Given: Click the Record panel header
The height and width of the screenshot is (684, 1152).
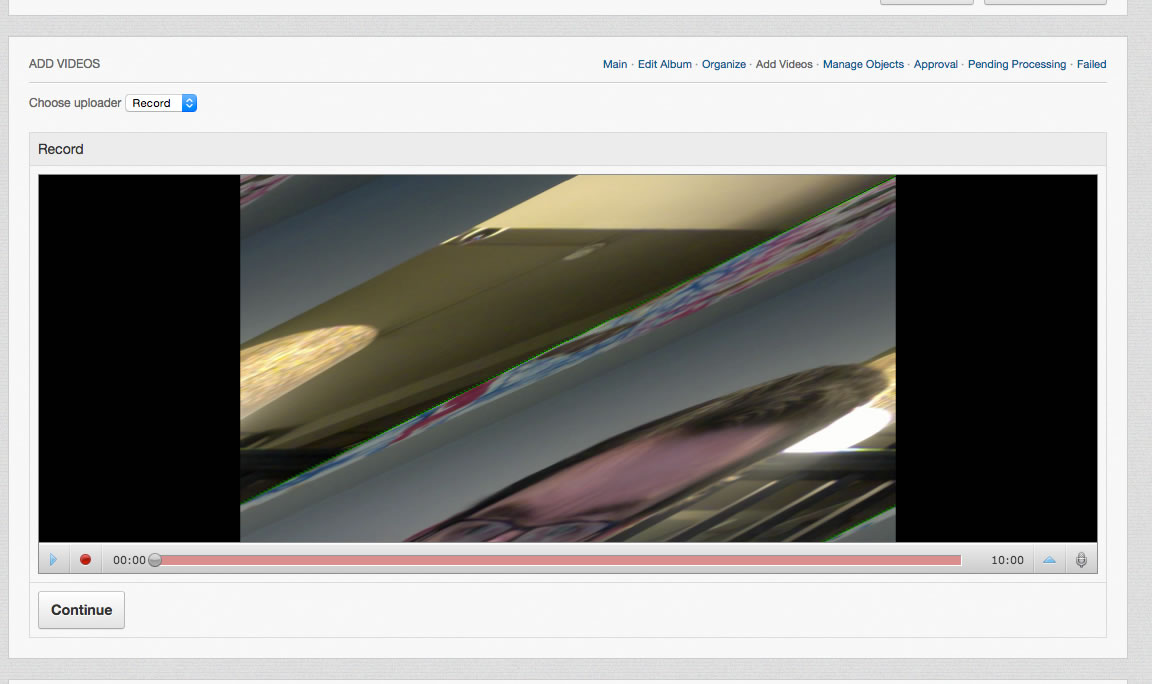Looking at the screenshot, I should [x=568, y=149].
